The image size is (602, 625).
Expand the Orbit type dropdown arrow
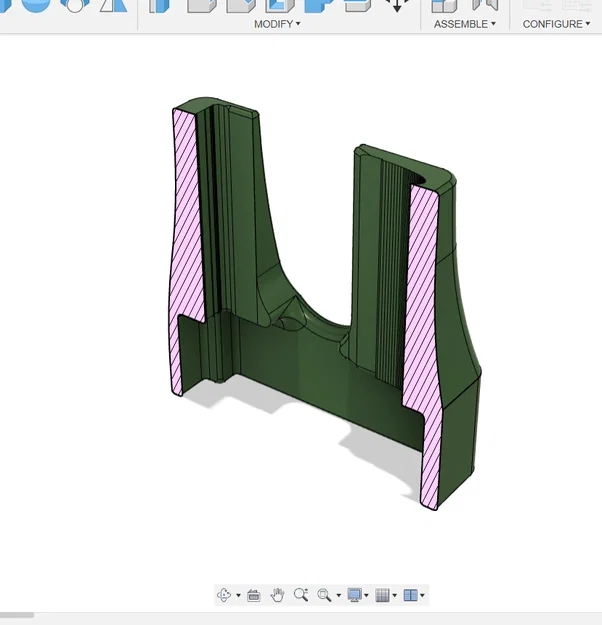pos(238,596)
